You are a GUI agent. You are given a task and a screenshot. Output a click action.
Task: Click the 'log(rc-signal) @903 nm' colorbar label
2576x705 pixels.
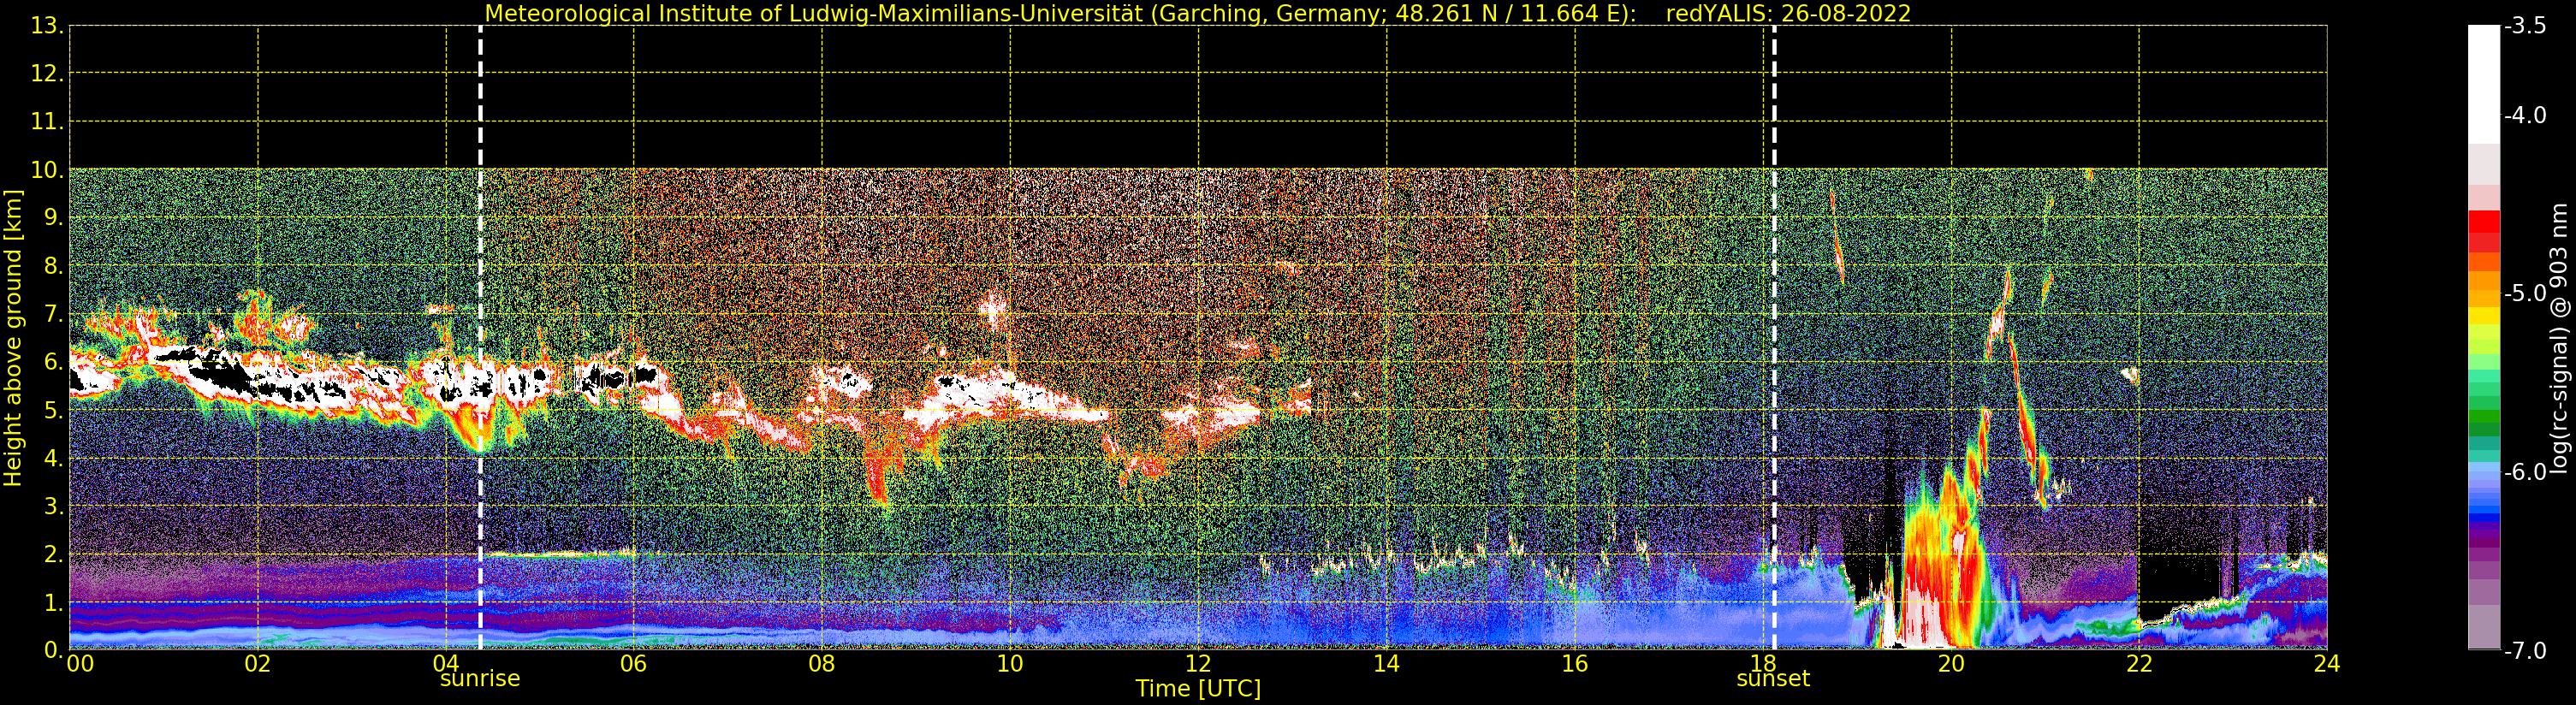point(2559,338)
